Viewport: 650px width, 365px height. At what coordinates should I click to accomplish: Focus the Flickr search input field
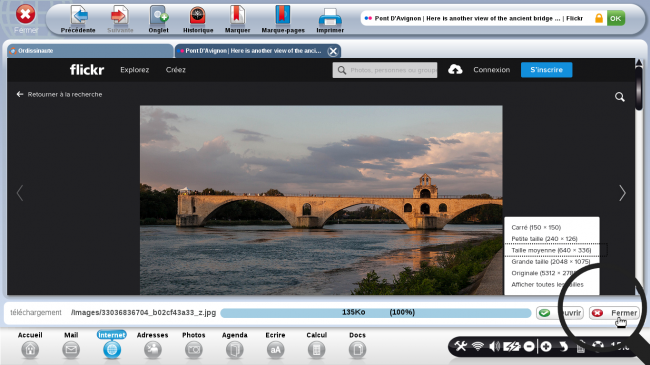click(385, 70)
